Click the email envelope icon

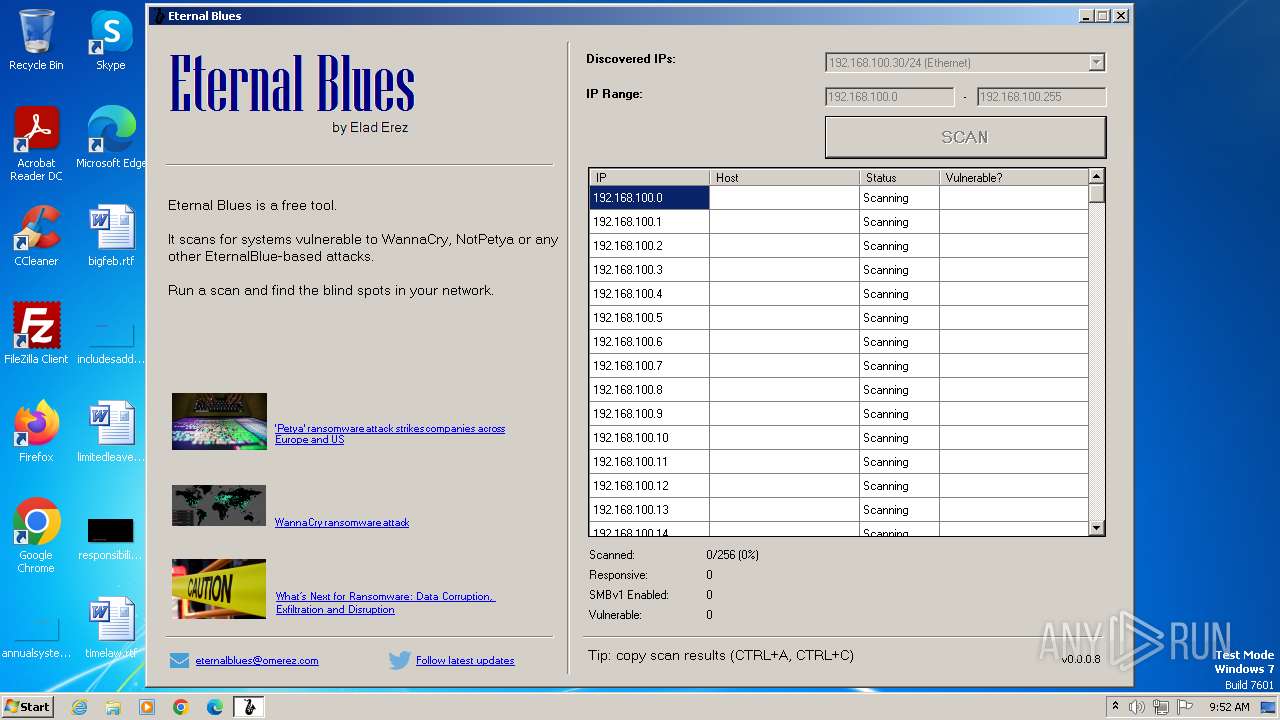coord(180,660)
